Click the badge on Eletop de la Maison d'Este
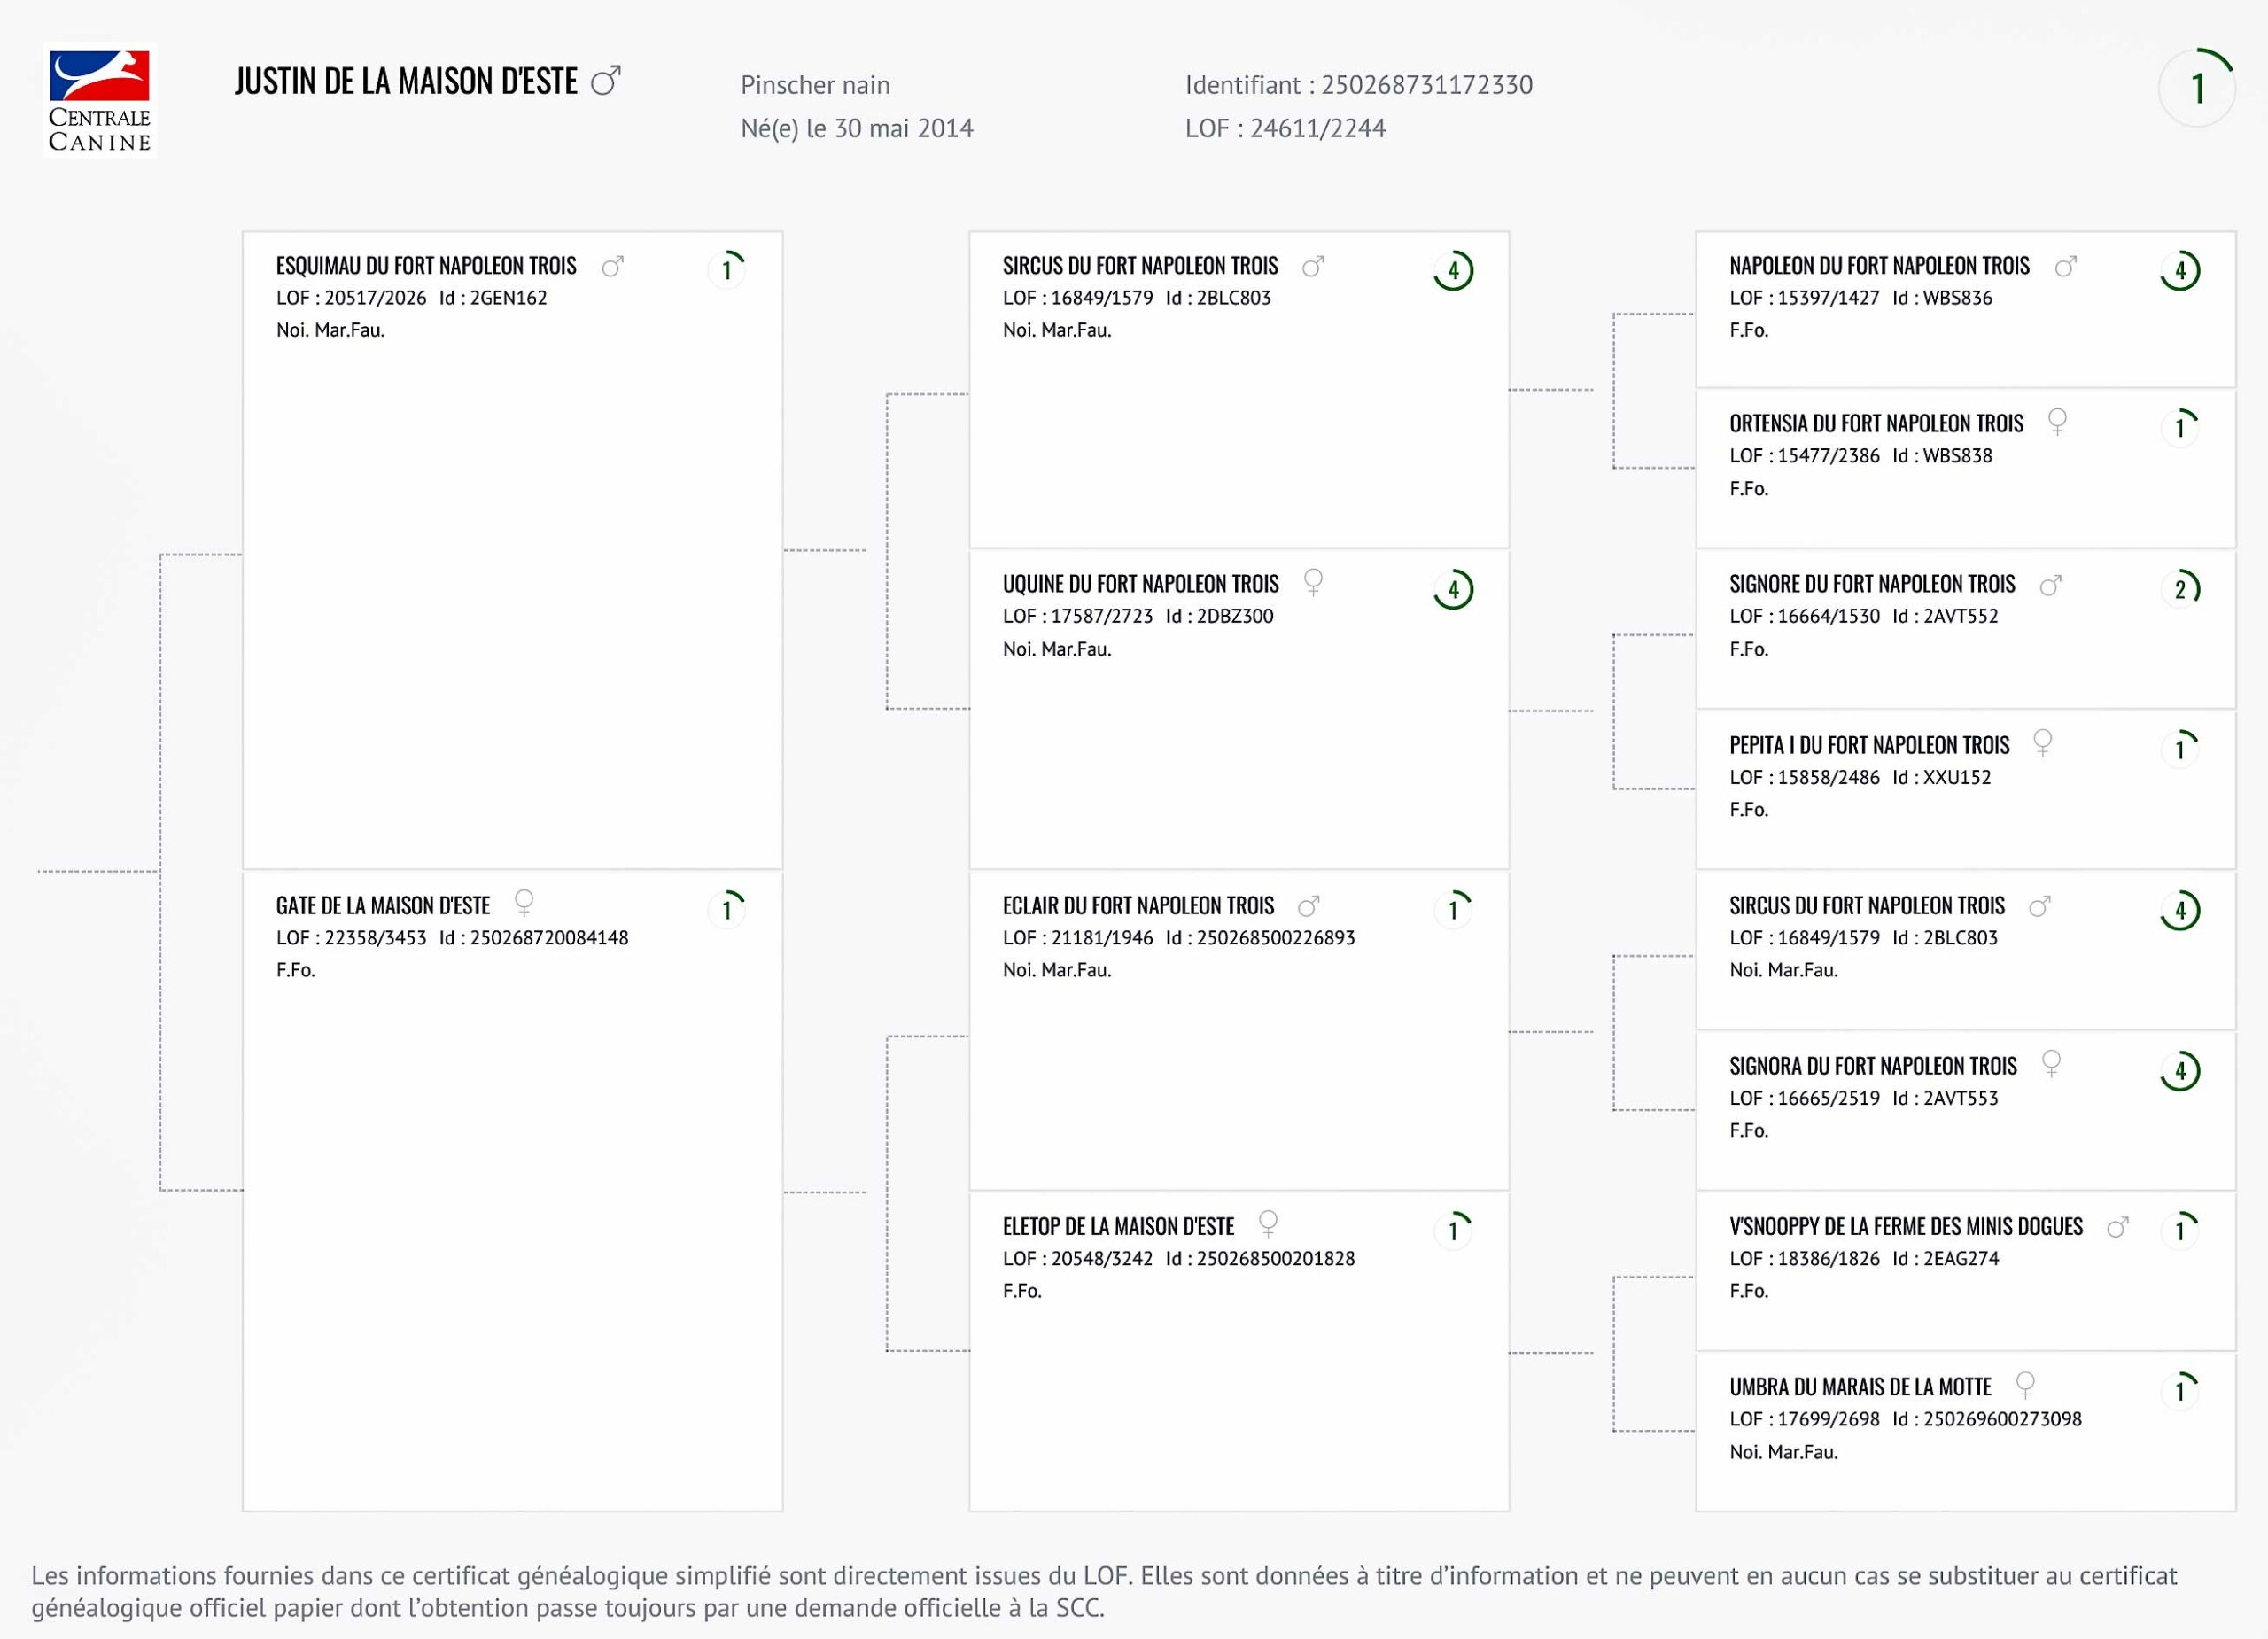This screenshot has width=2268, height=1639. 1453,1230
